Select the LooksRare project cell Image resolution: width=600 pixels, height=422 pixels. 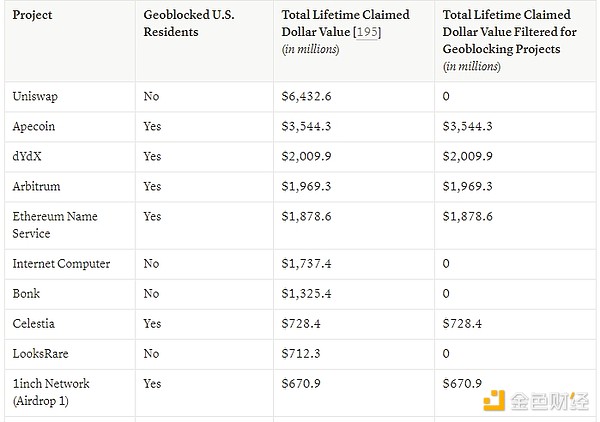click(x=40, y=353)
